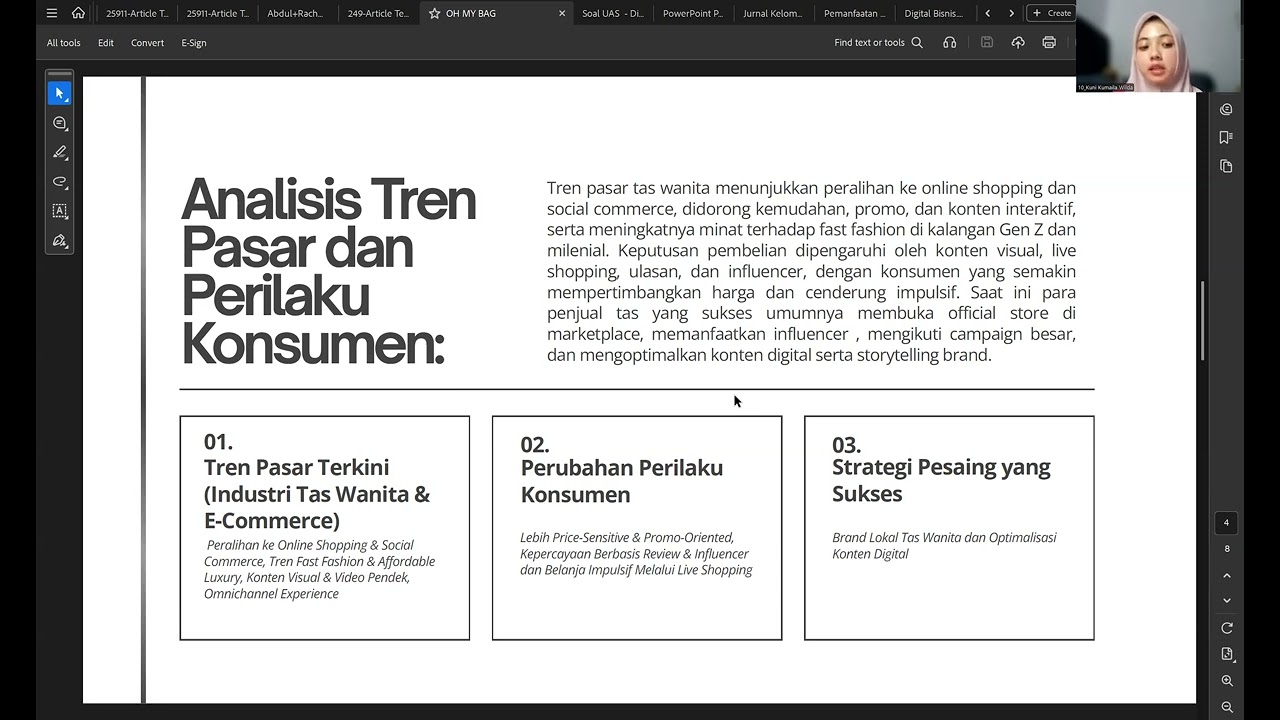This screenshot has height=720, width=1280.
Task: Click the Peralihan ke Online Shopping description
Action: [x=319, y=570]
